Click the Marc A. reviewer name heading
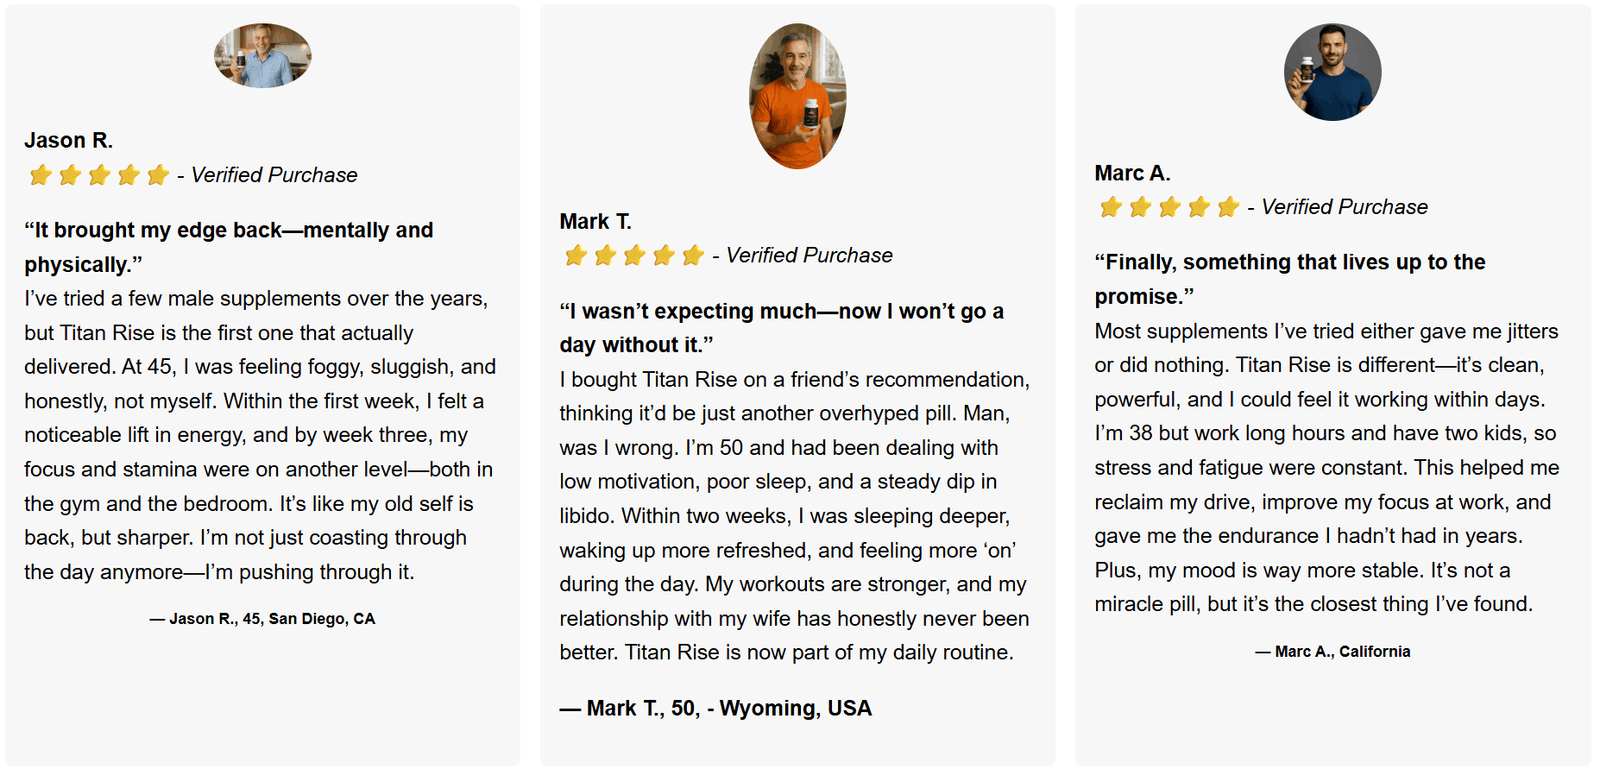This screenshot has height=776, width=1600. pos(1132,174)
